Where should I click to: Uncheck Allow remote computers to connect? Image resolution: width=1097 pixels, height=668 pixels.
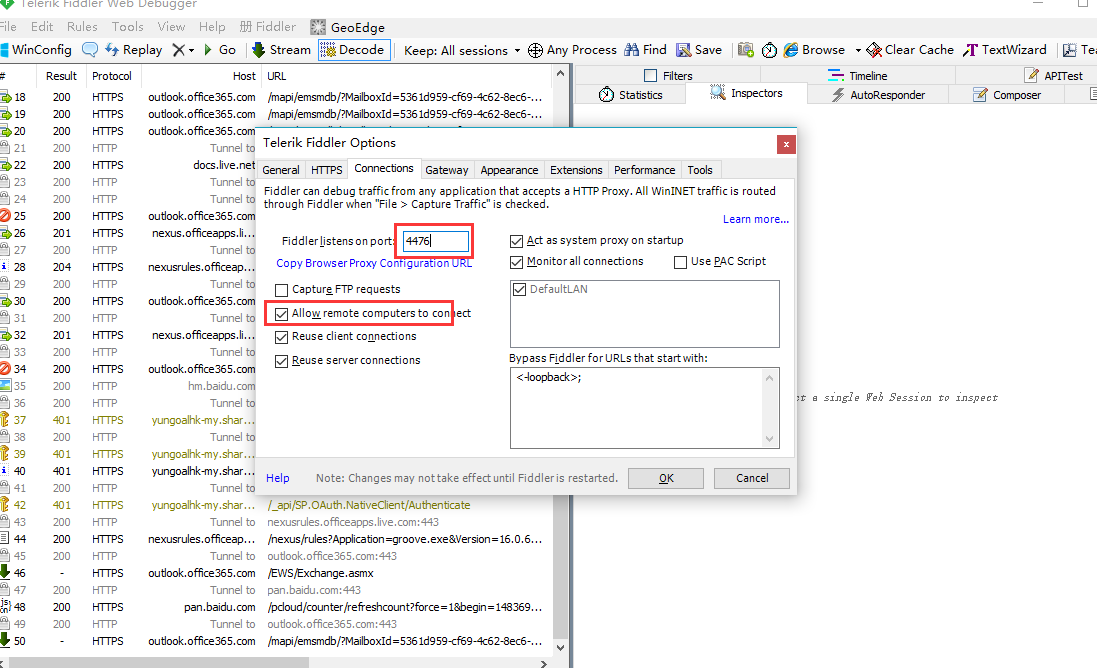[282, 313]
